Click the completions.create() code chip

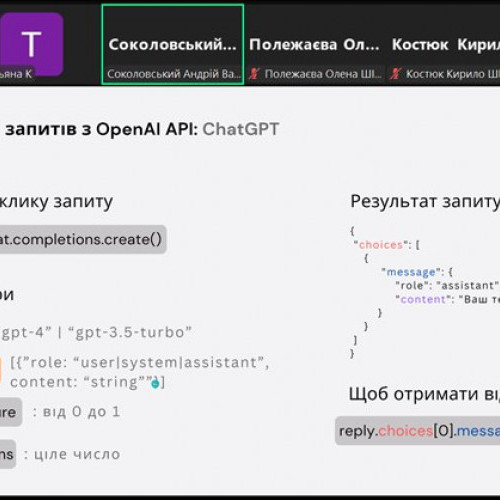(x=81, y=239)
